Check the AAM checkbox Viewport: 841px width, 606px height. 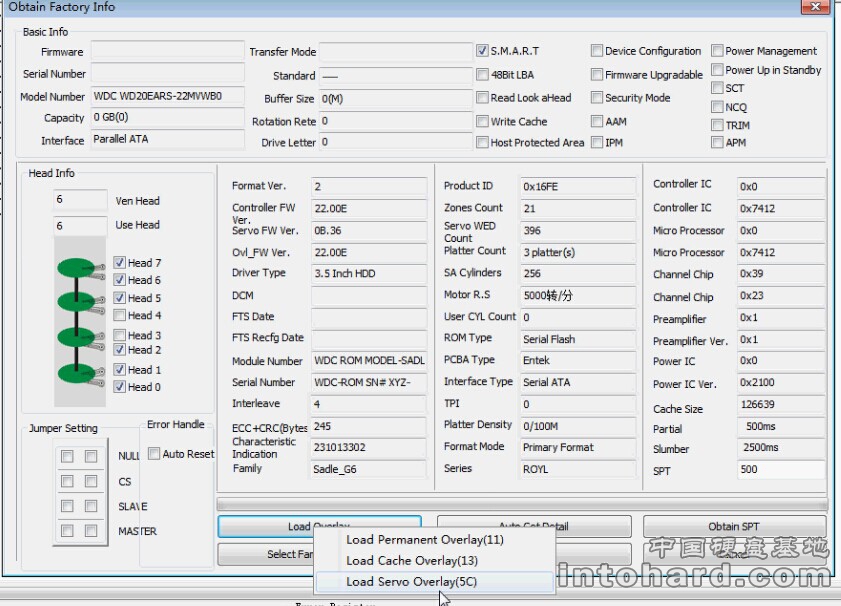596,121
